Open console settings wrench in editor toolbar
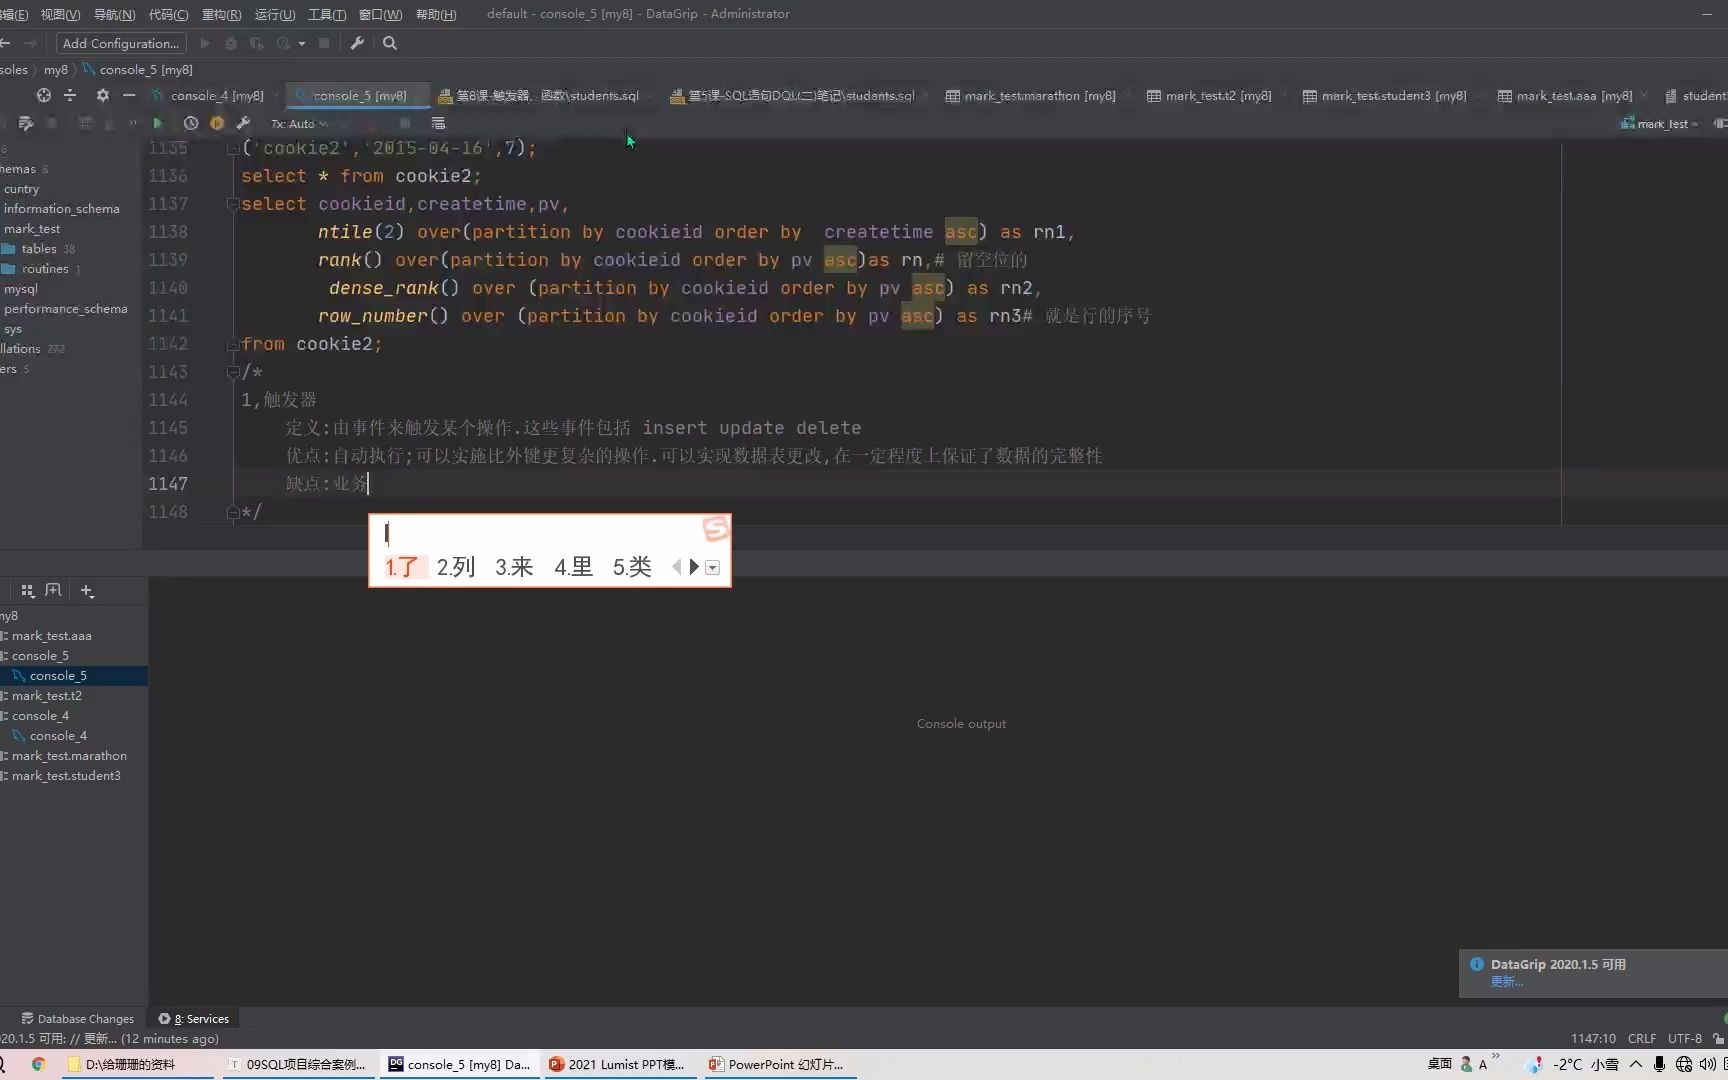 tap(243, 123)
